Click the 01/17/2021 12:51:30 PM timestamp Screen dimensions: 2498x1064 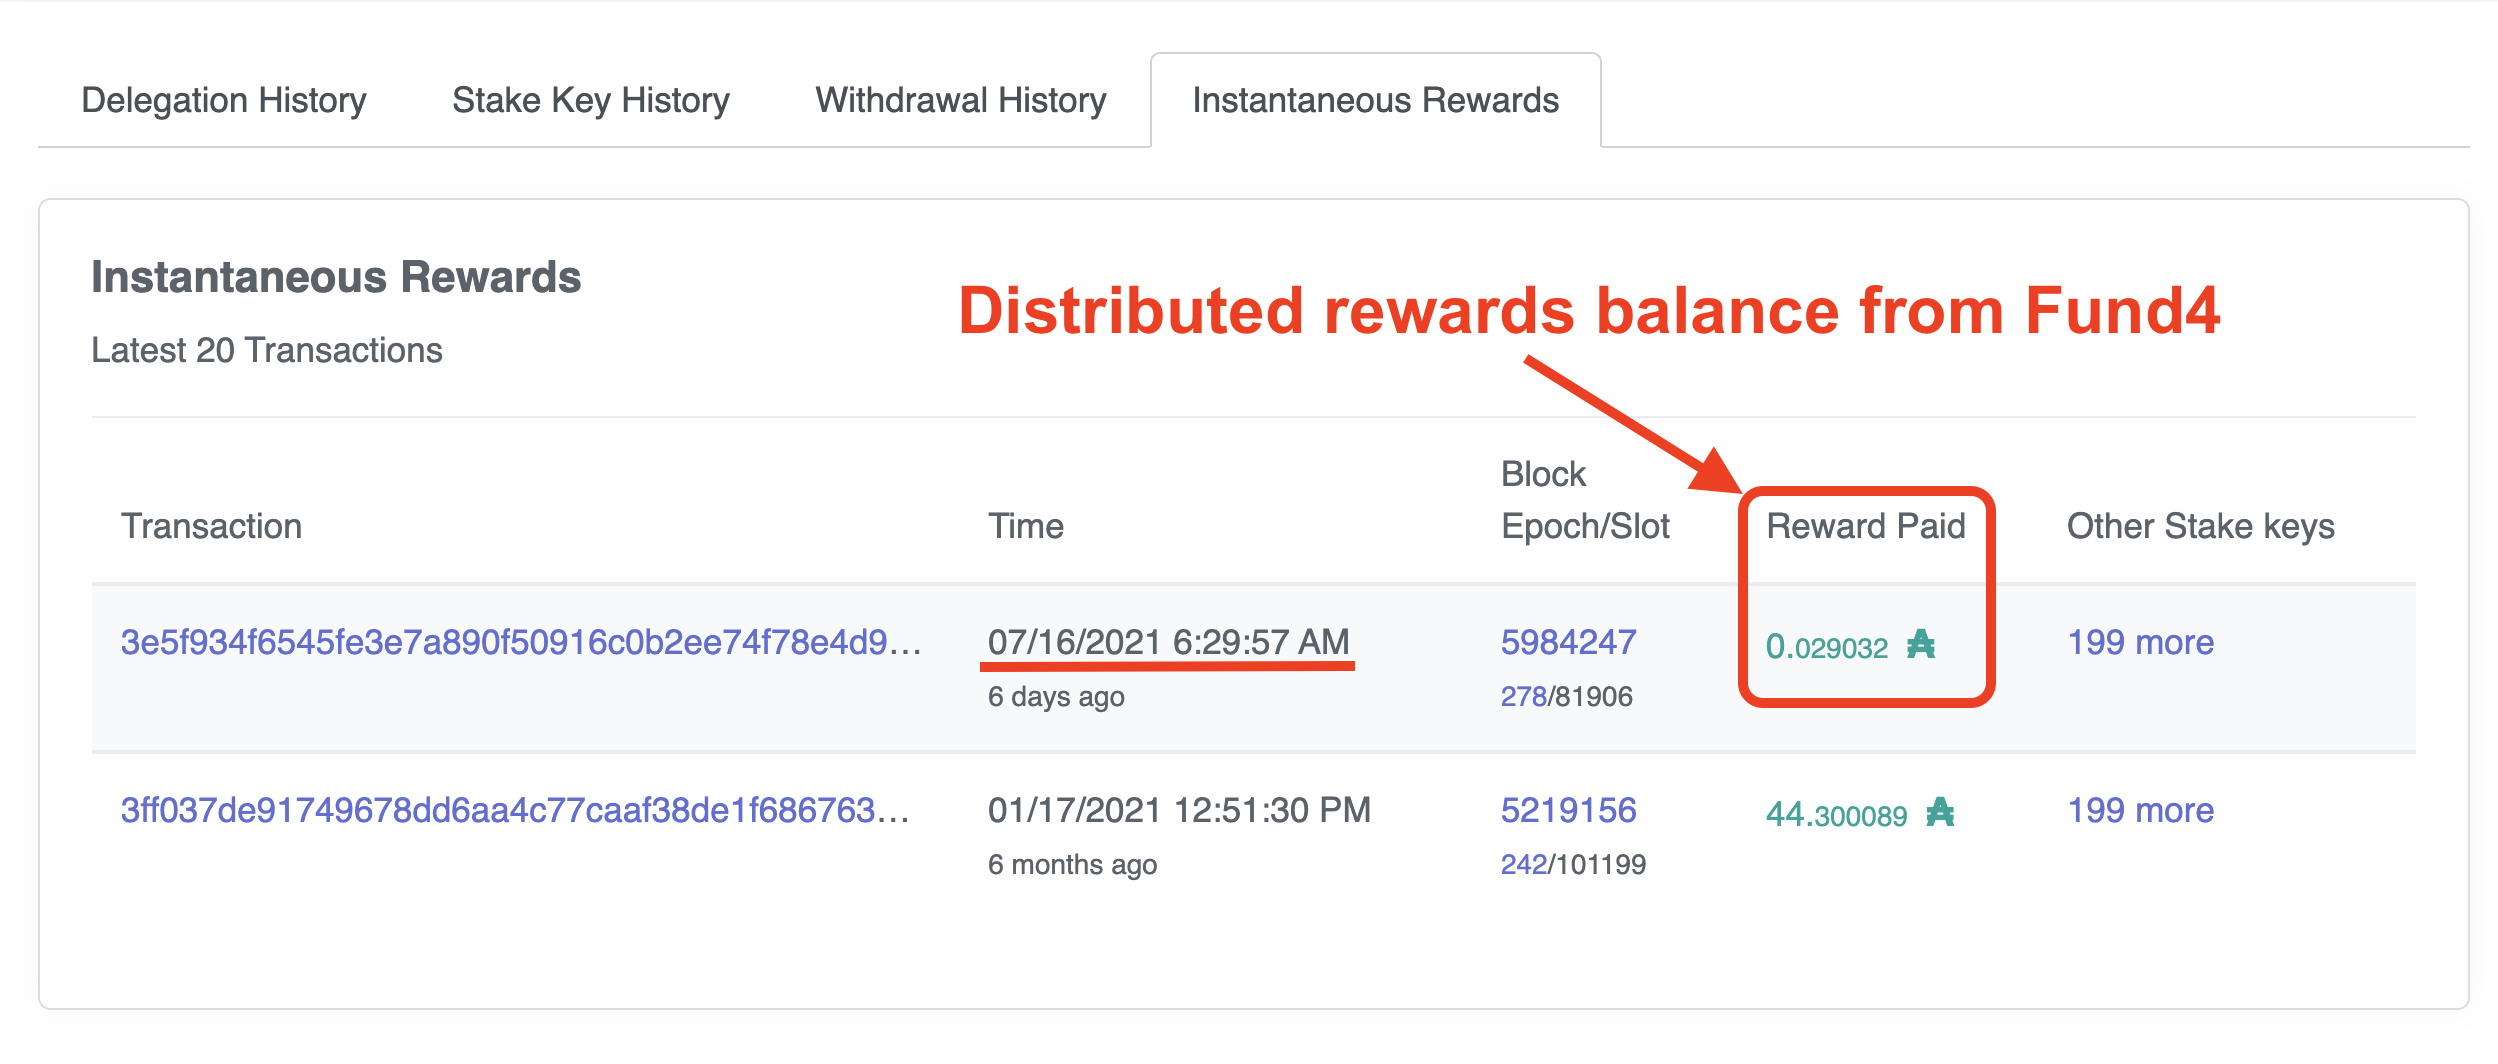pos(1179,810)
